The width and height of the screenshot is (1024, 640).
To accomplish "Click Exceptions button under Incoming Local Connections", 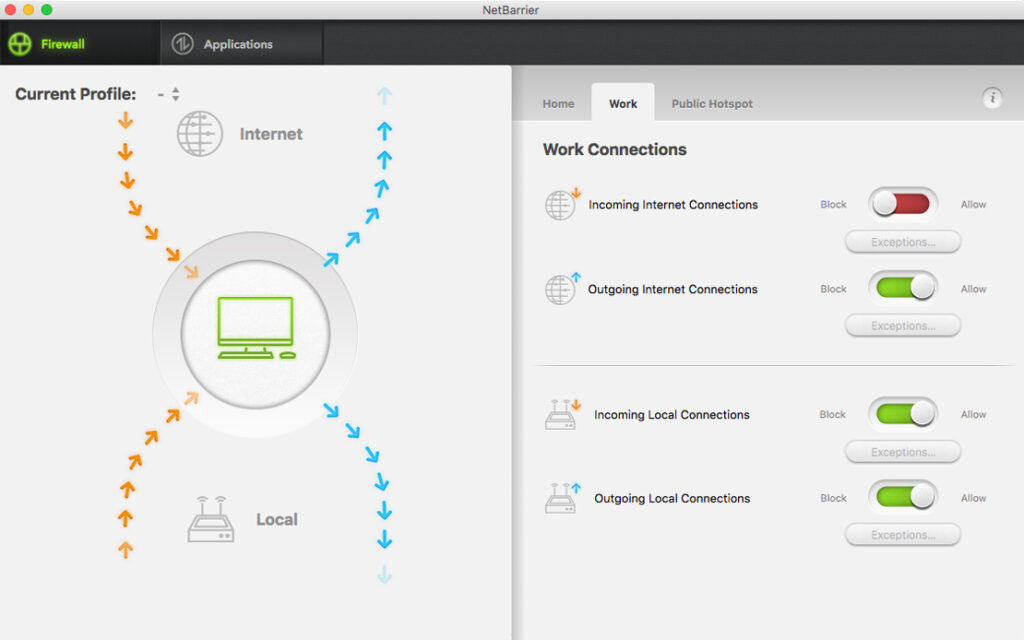I will [902, 452].
